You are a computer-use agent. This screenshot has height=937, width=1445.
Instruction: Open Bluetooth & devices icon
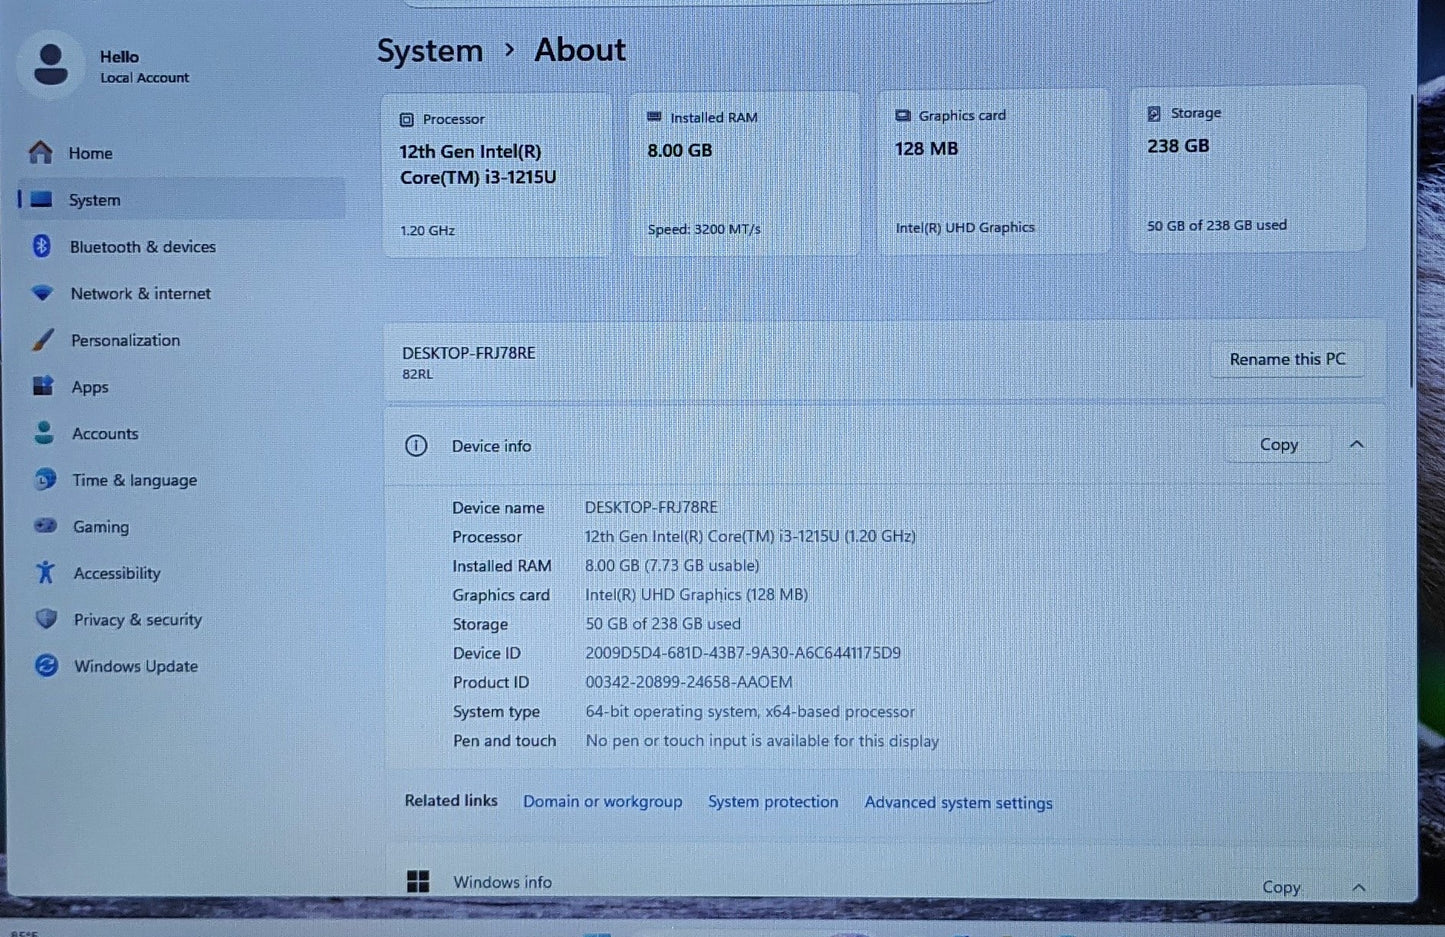[x=42, y=246]
